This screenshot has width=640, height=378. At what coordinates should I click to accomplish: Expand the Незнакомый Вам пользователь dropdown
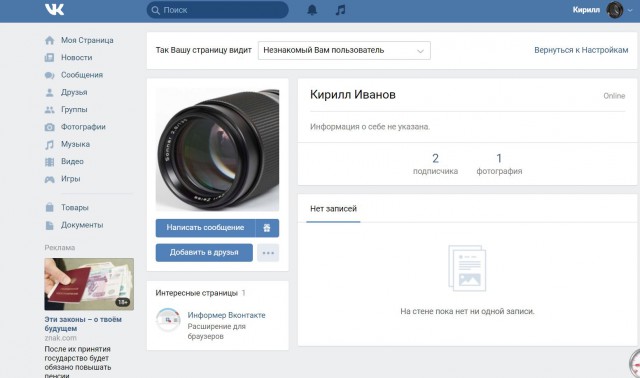[344, 50]
